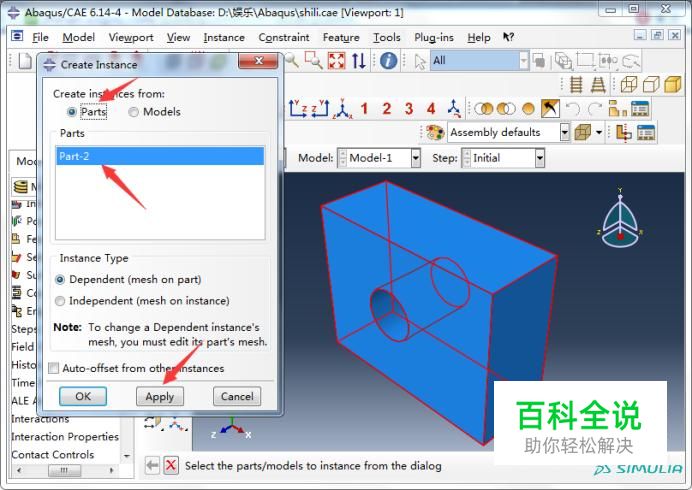Select Interactions in model tree
692x490 pixels.
tap(40, 418)
